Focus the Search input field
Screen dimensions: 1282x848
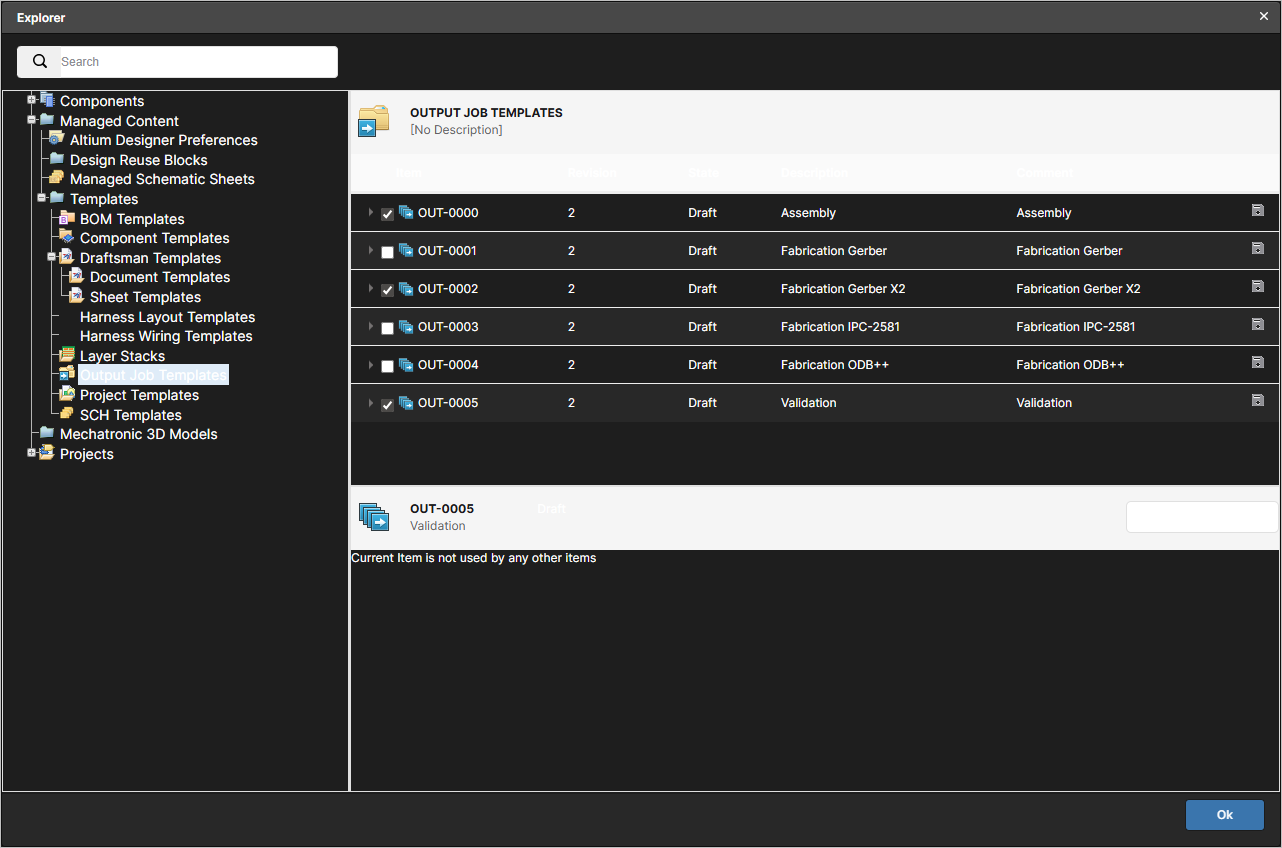[x=197, y=62]
